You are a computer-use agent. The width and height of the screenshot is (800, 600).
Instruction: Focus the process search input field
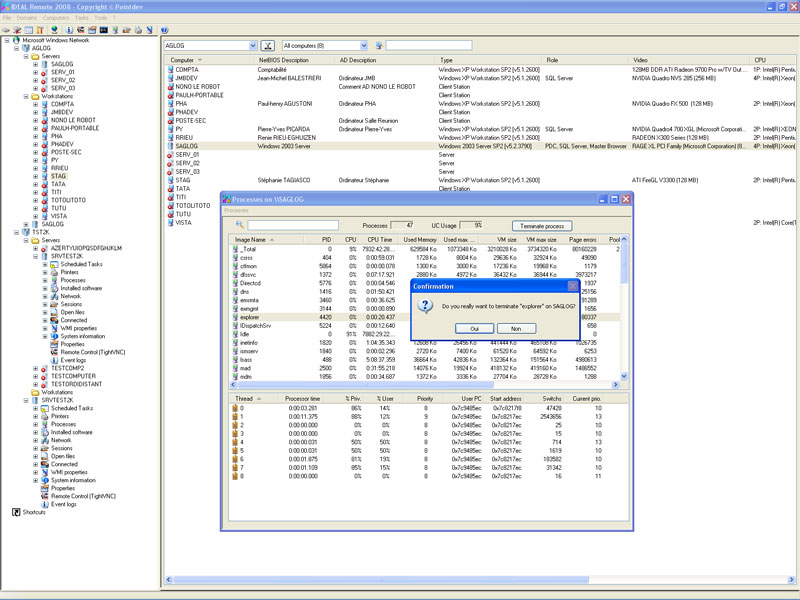click(x=293, y=225)
